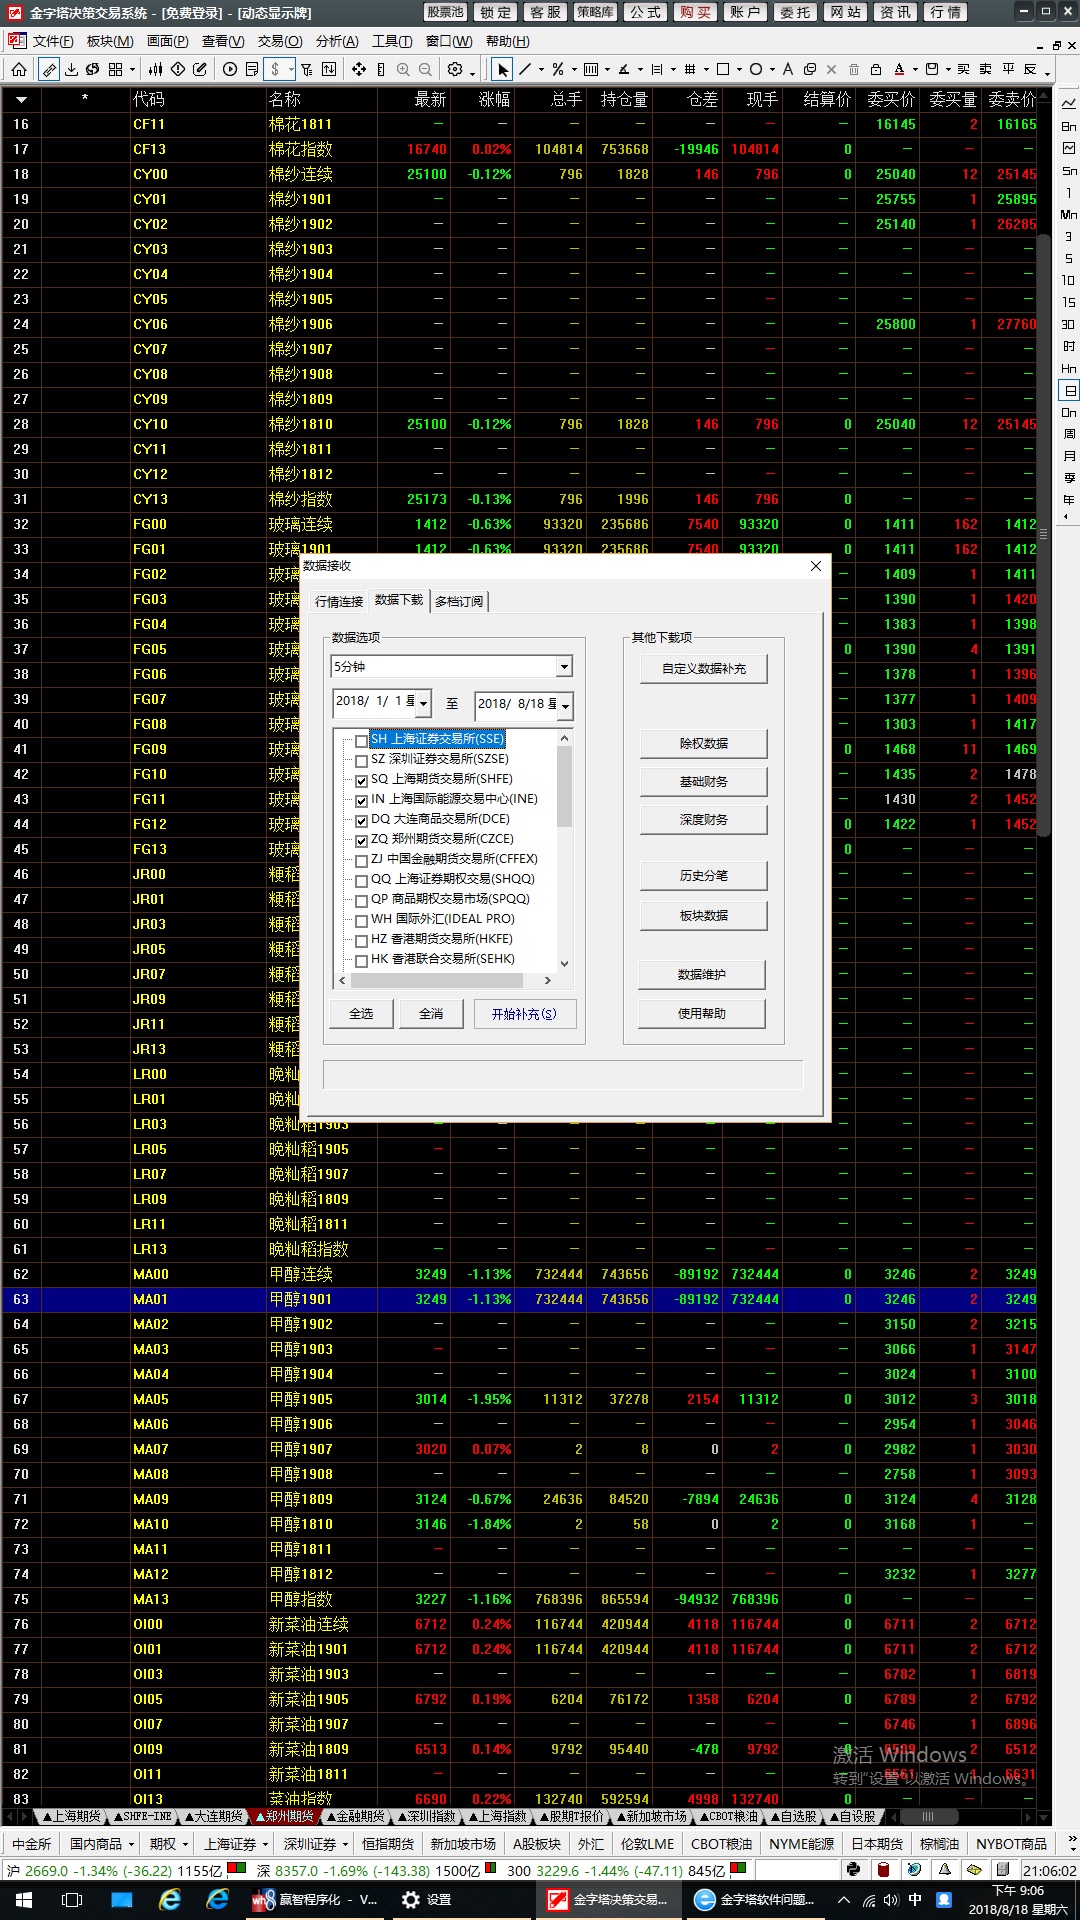Viewport: 1080px width, 1920px height.
Task: Select the percent drawing tool
Action: coord(558,69)
